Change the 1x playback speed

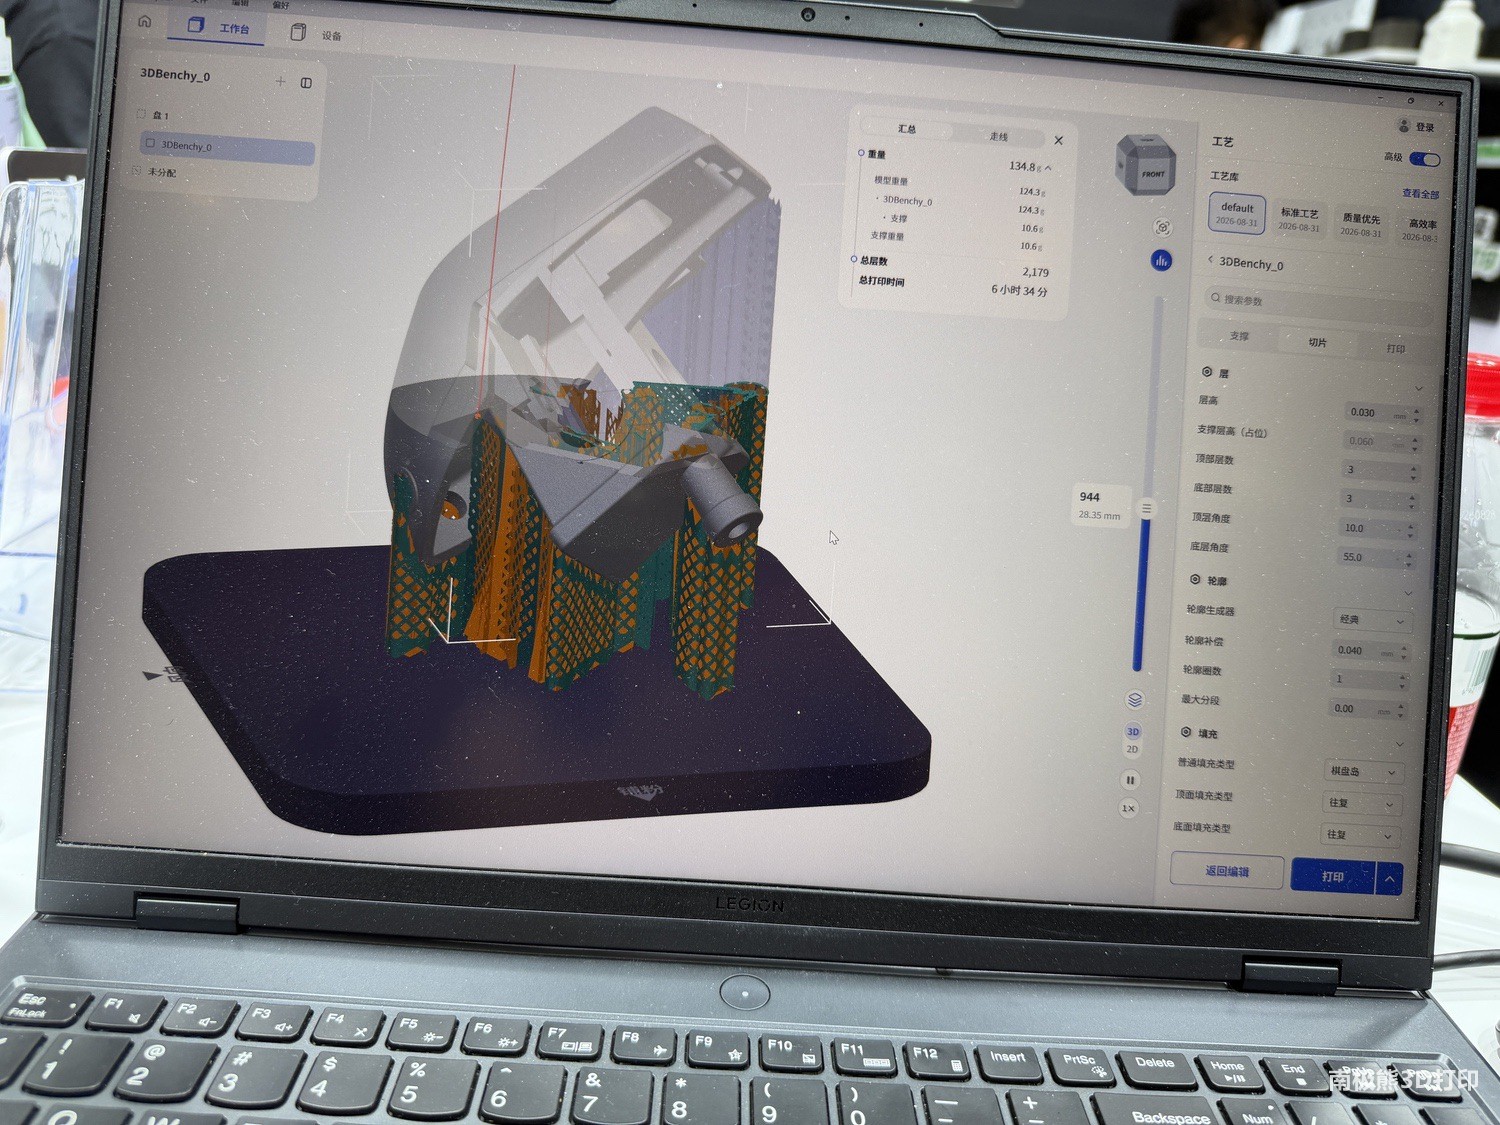1128,808
